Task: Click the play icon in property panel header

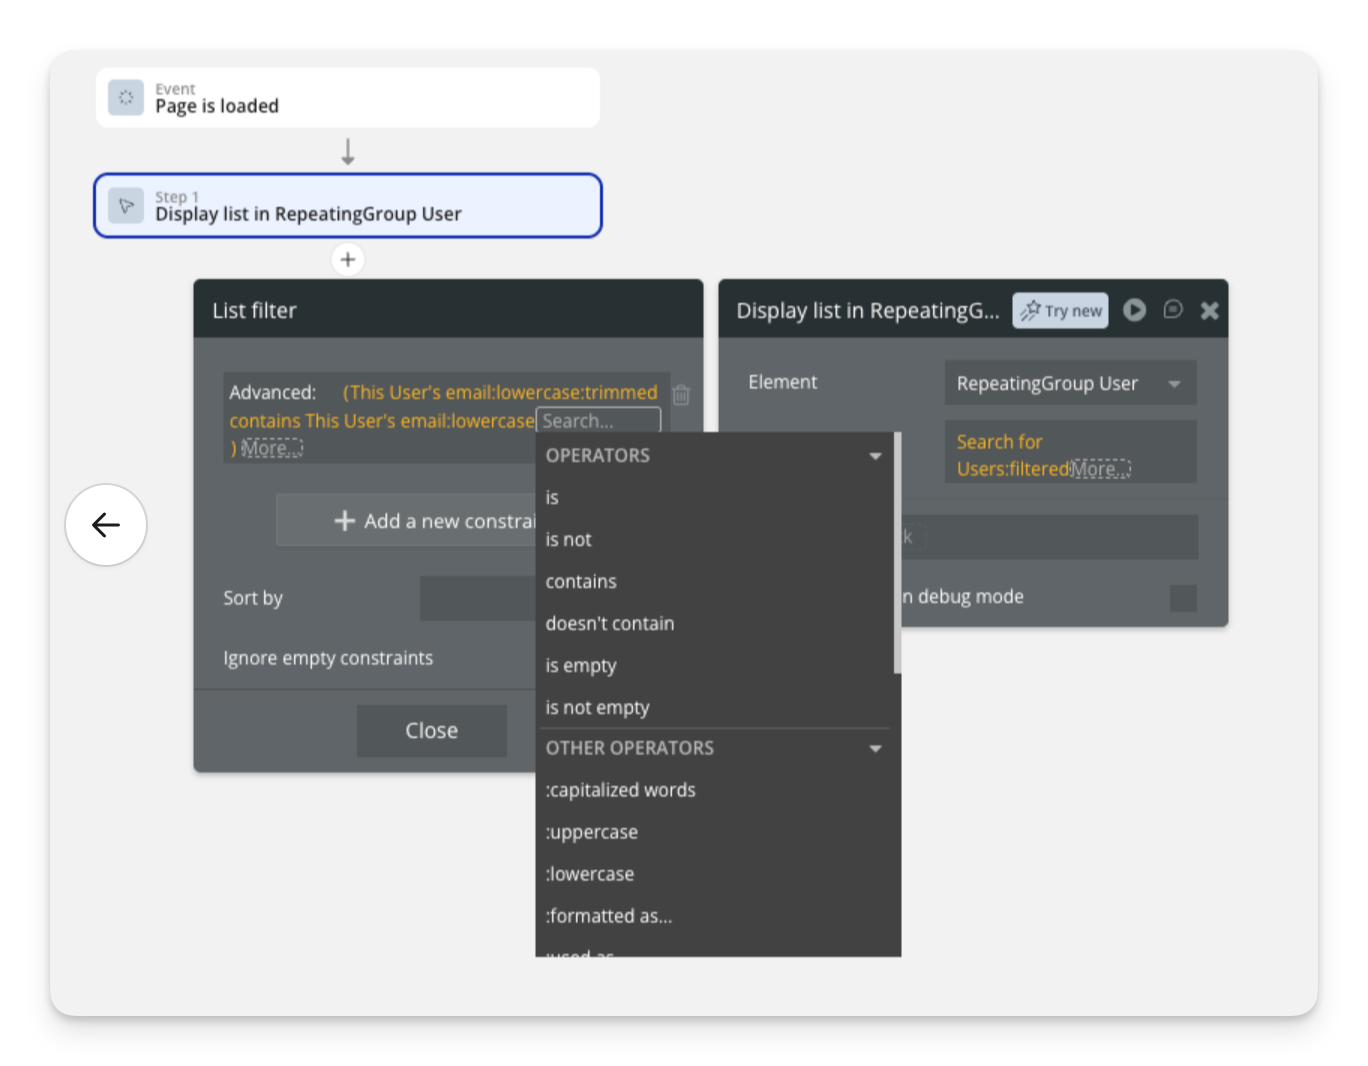Action: [1134, 310]
